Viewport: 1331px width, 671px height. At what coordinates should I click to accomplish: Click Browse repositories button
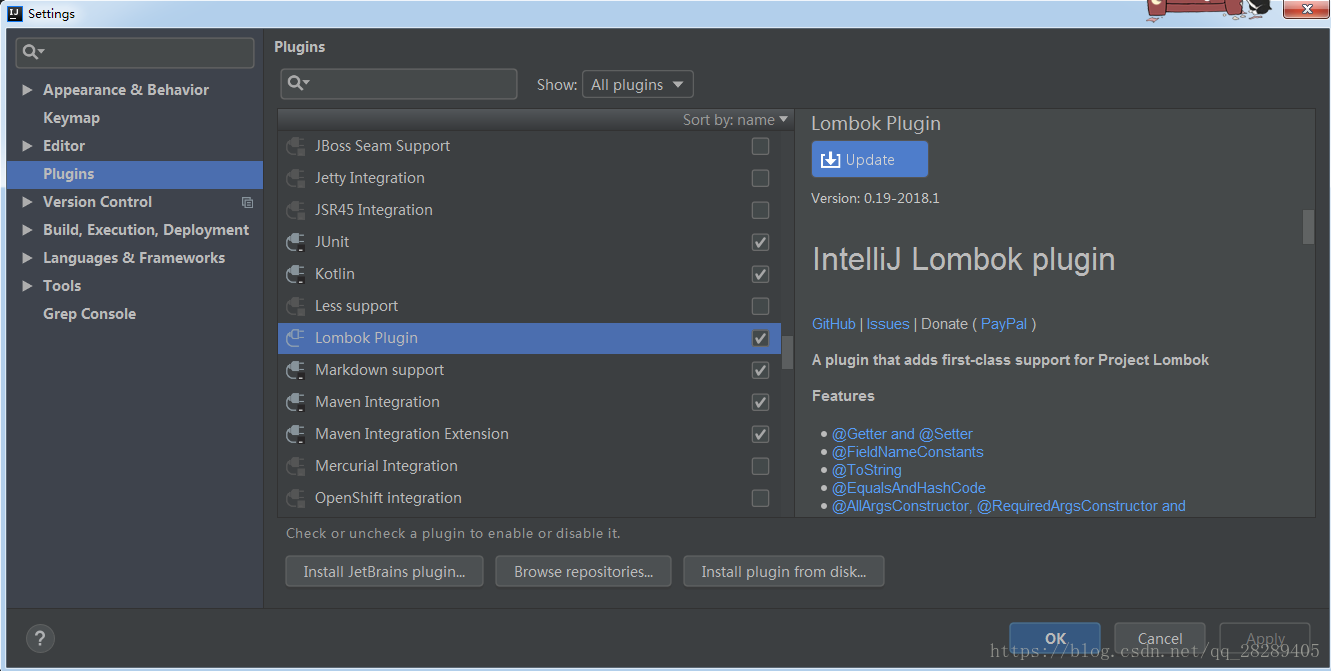point(583,572)
